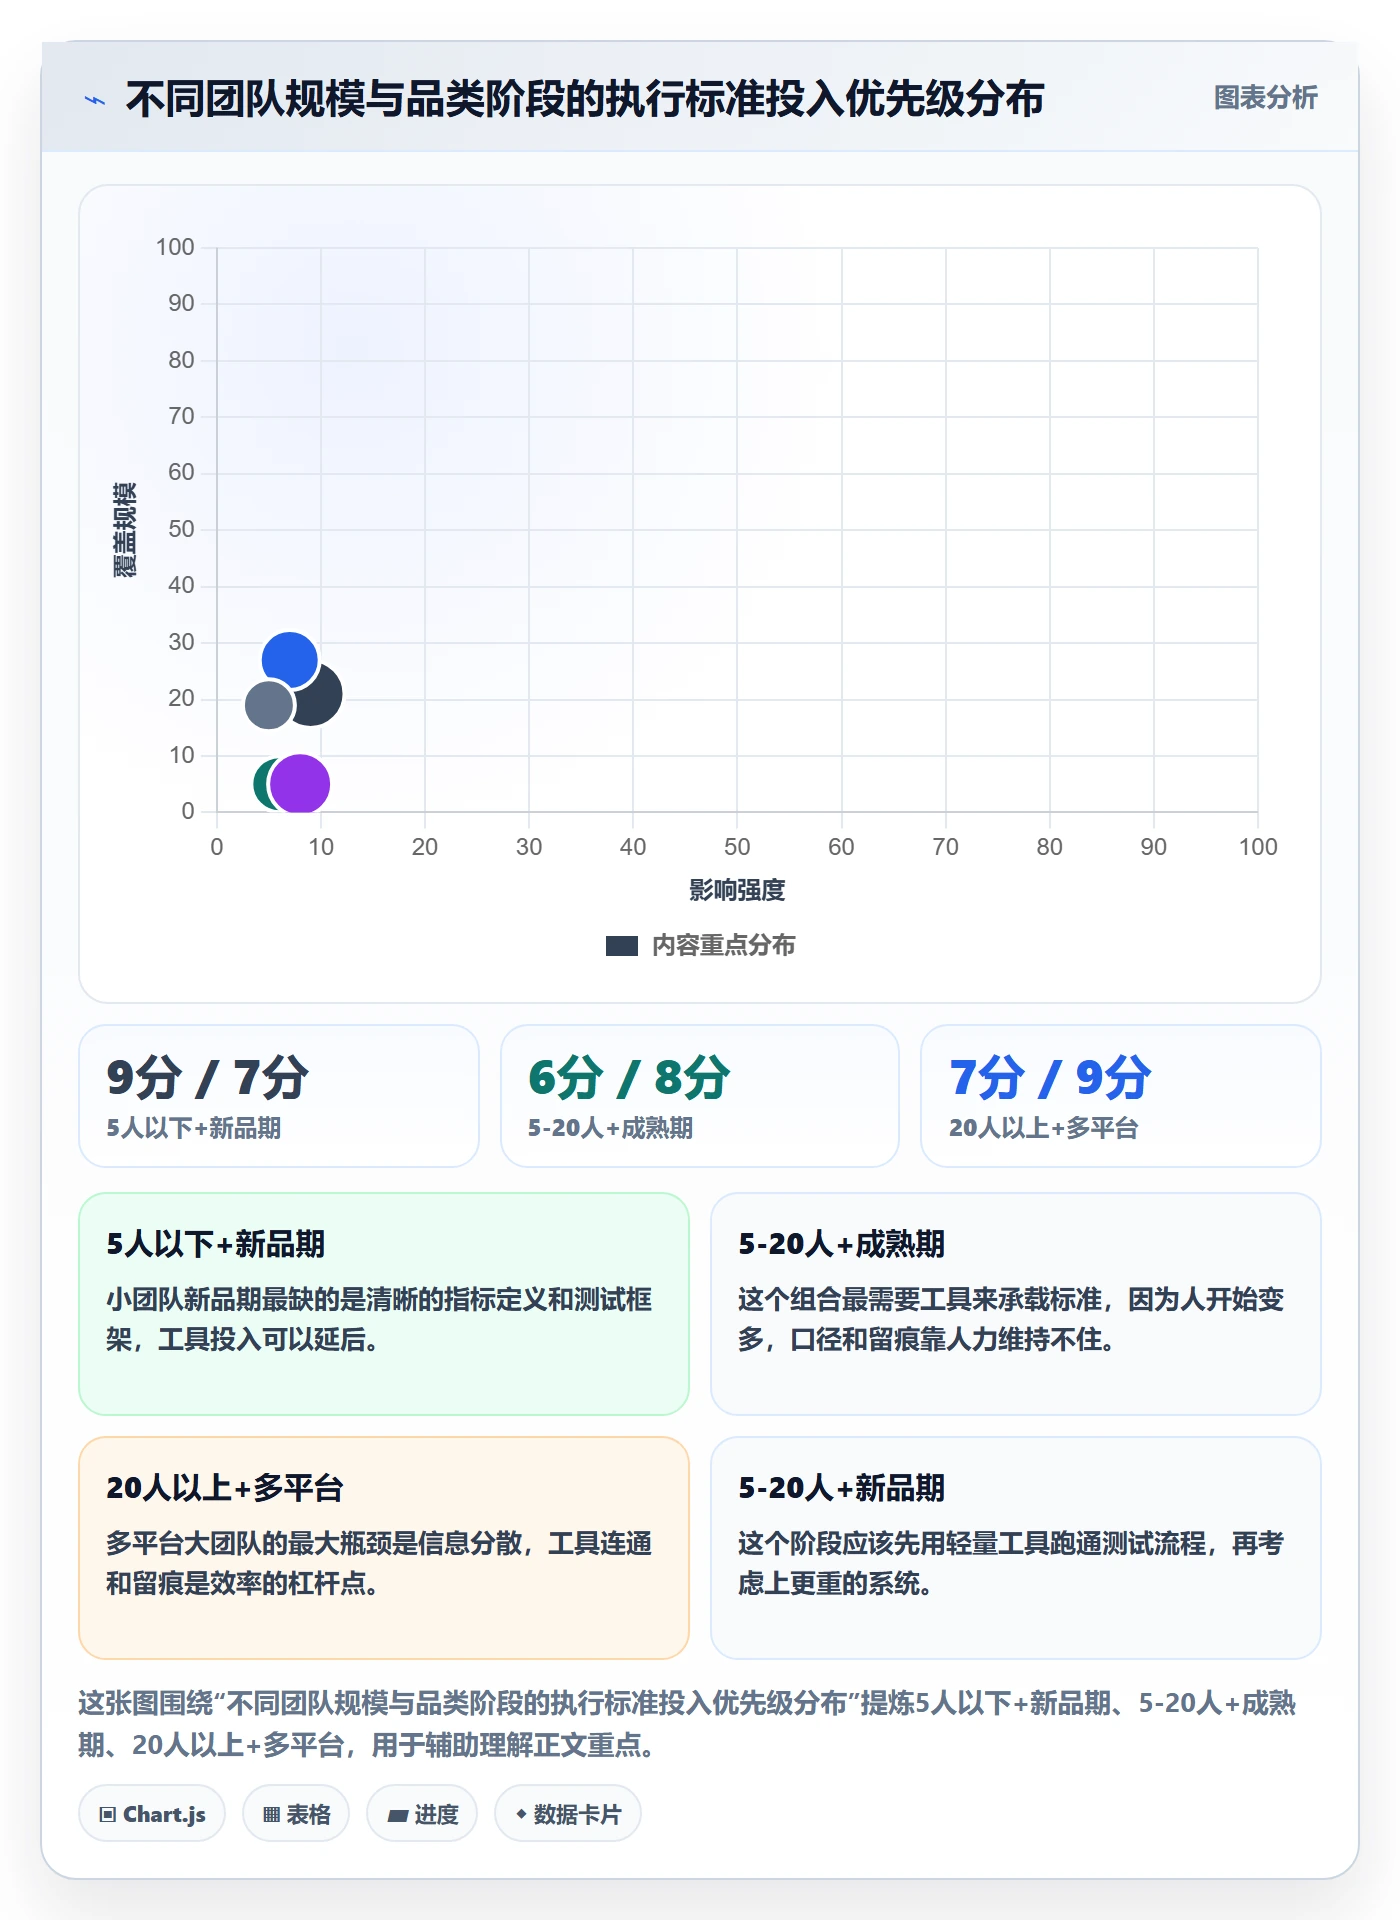Click the summary paragraph starting 这张图围绕

click(x=688, y=1724)
